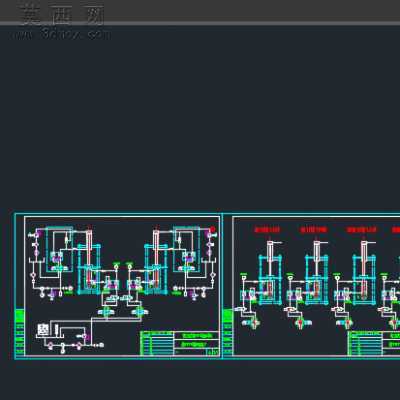Select the right cyan press frame in left sheet
The image size is (400, 400).
pos(156,269)
